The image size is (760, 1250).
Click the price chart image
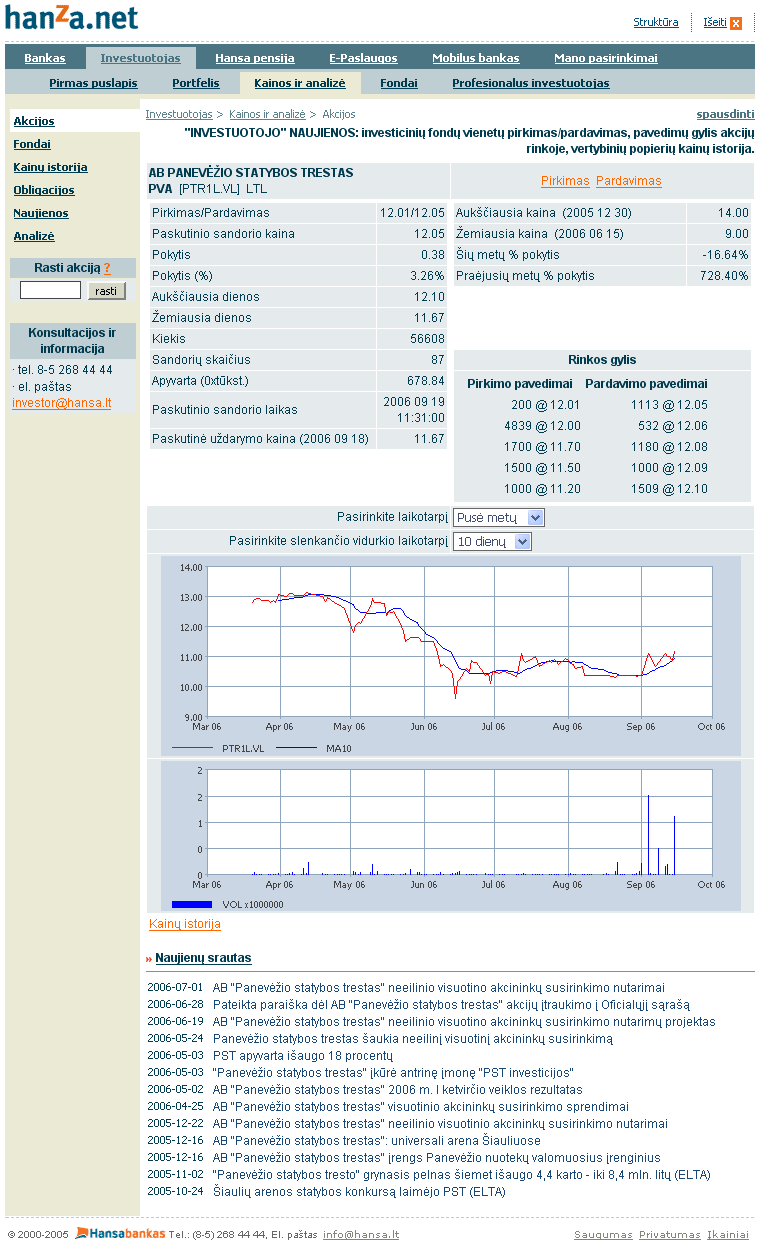451,656
